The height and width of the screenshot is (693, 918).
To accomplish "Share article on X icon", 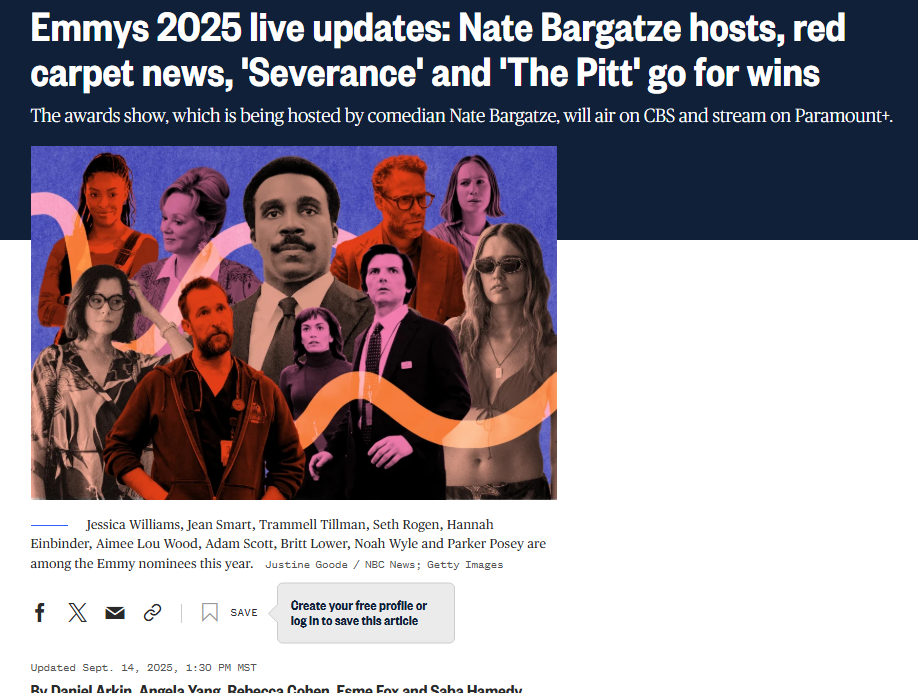I will [77, 613].
